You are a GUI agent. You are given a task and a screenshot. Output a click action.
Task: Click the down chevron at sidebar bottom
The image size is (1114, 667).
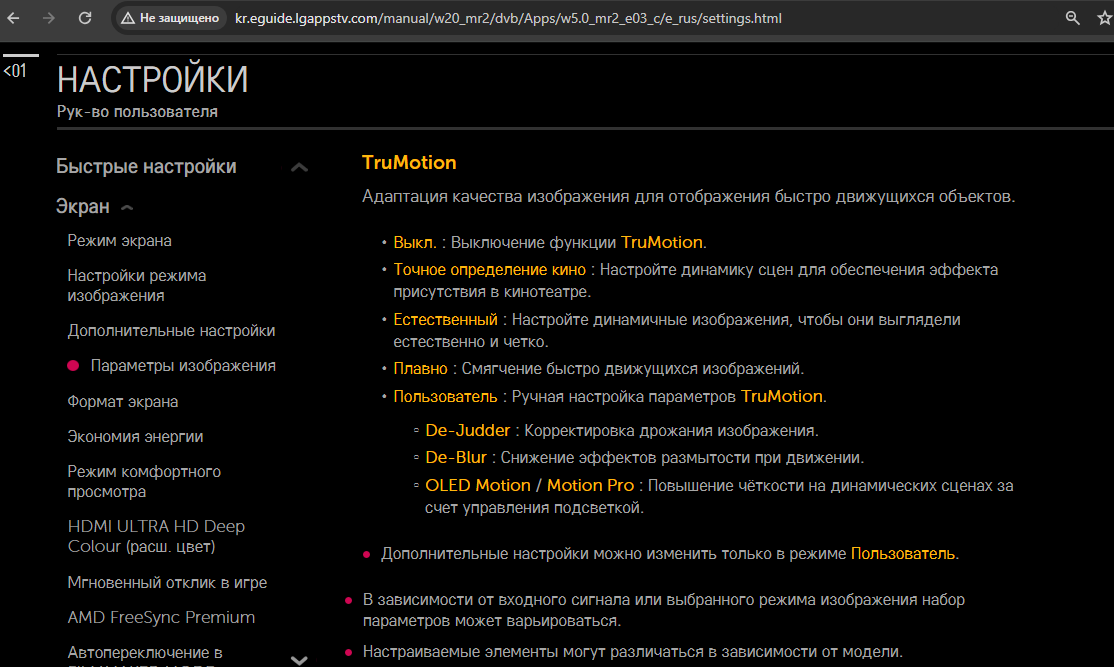click(298, 659)
